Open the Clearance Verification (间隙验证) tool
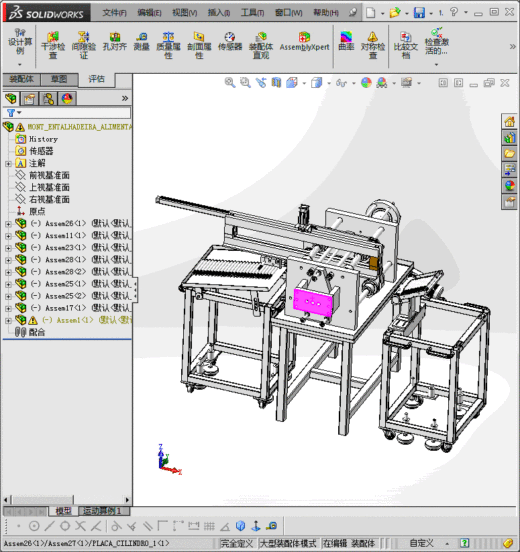The image size is (520, 552). click(84, 45)
